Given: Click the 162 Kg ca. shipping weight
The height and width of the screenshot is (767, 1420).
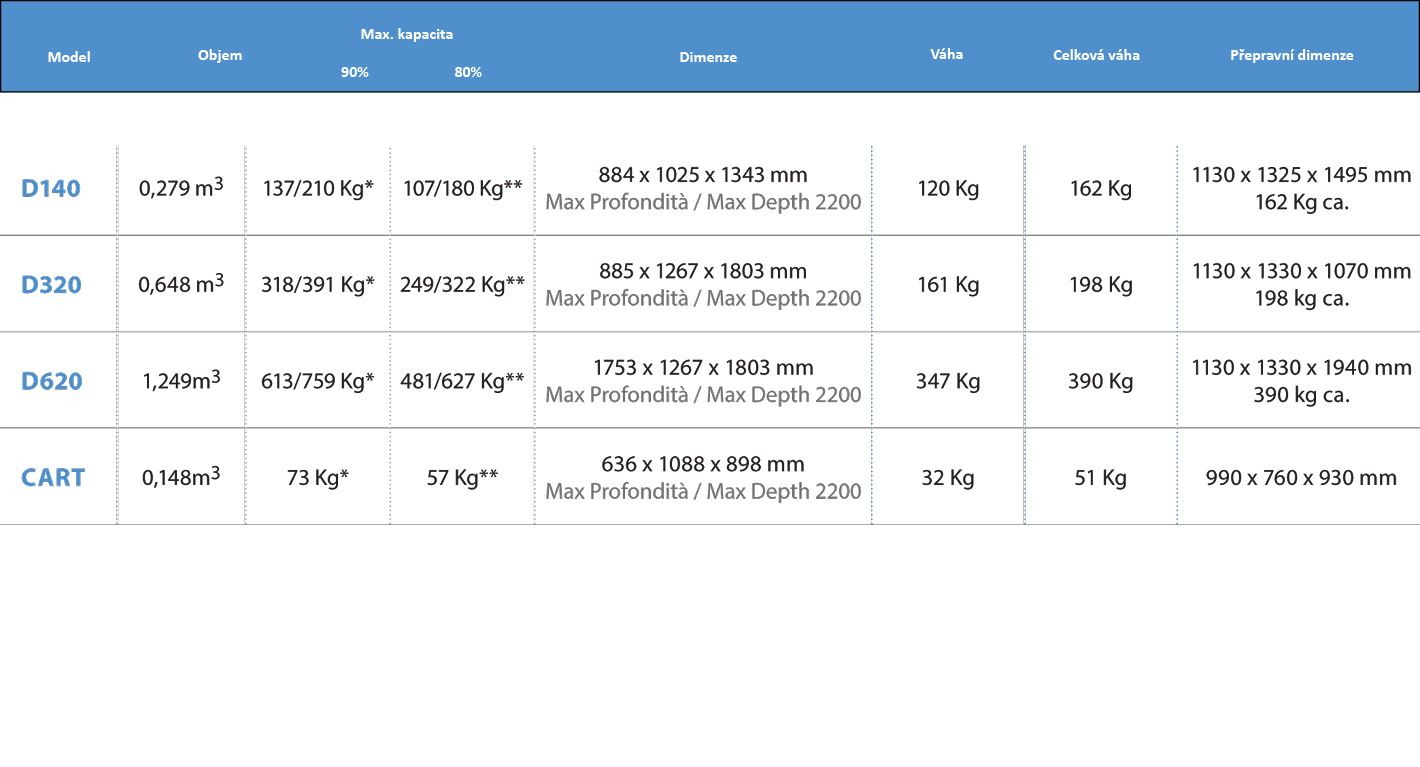Looking at the screenshot, I should point(1301,203).
